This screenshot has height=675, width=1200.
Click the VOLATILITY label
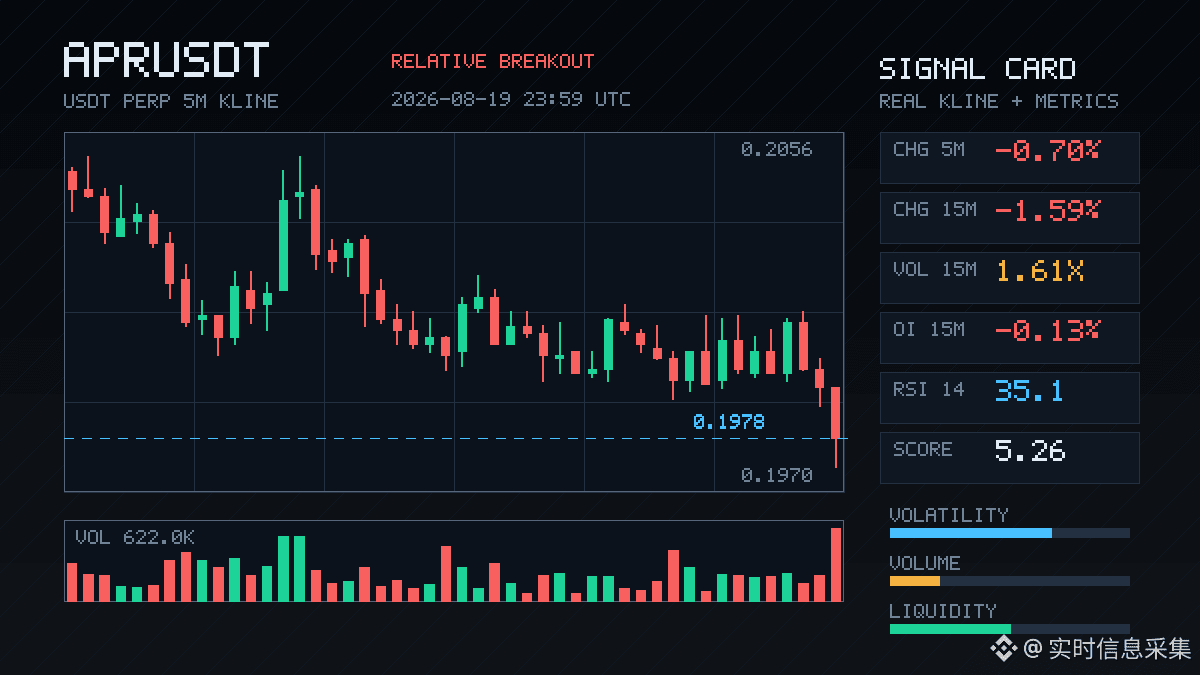coord(949,515)
